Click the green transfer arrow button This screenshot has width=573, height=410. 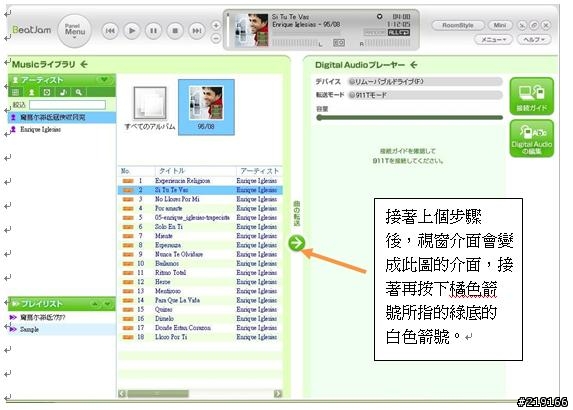click(x=296, y=243)
